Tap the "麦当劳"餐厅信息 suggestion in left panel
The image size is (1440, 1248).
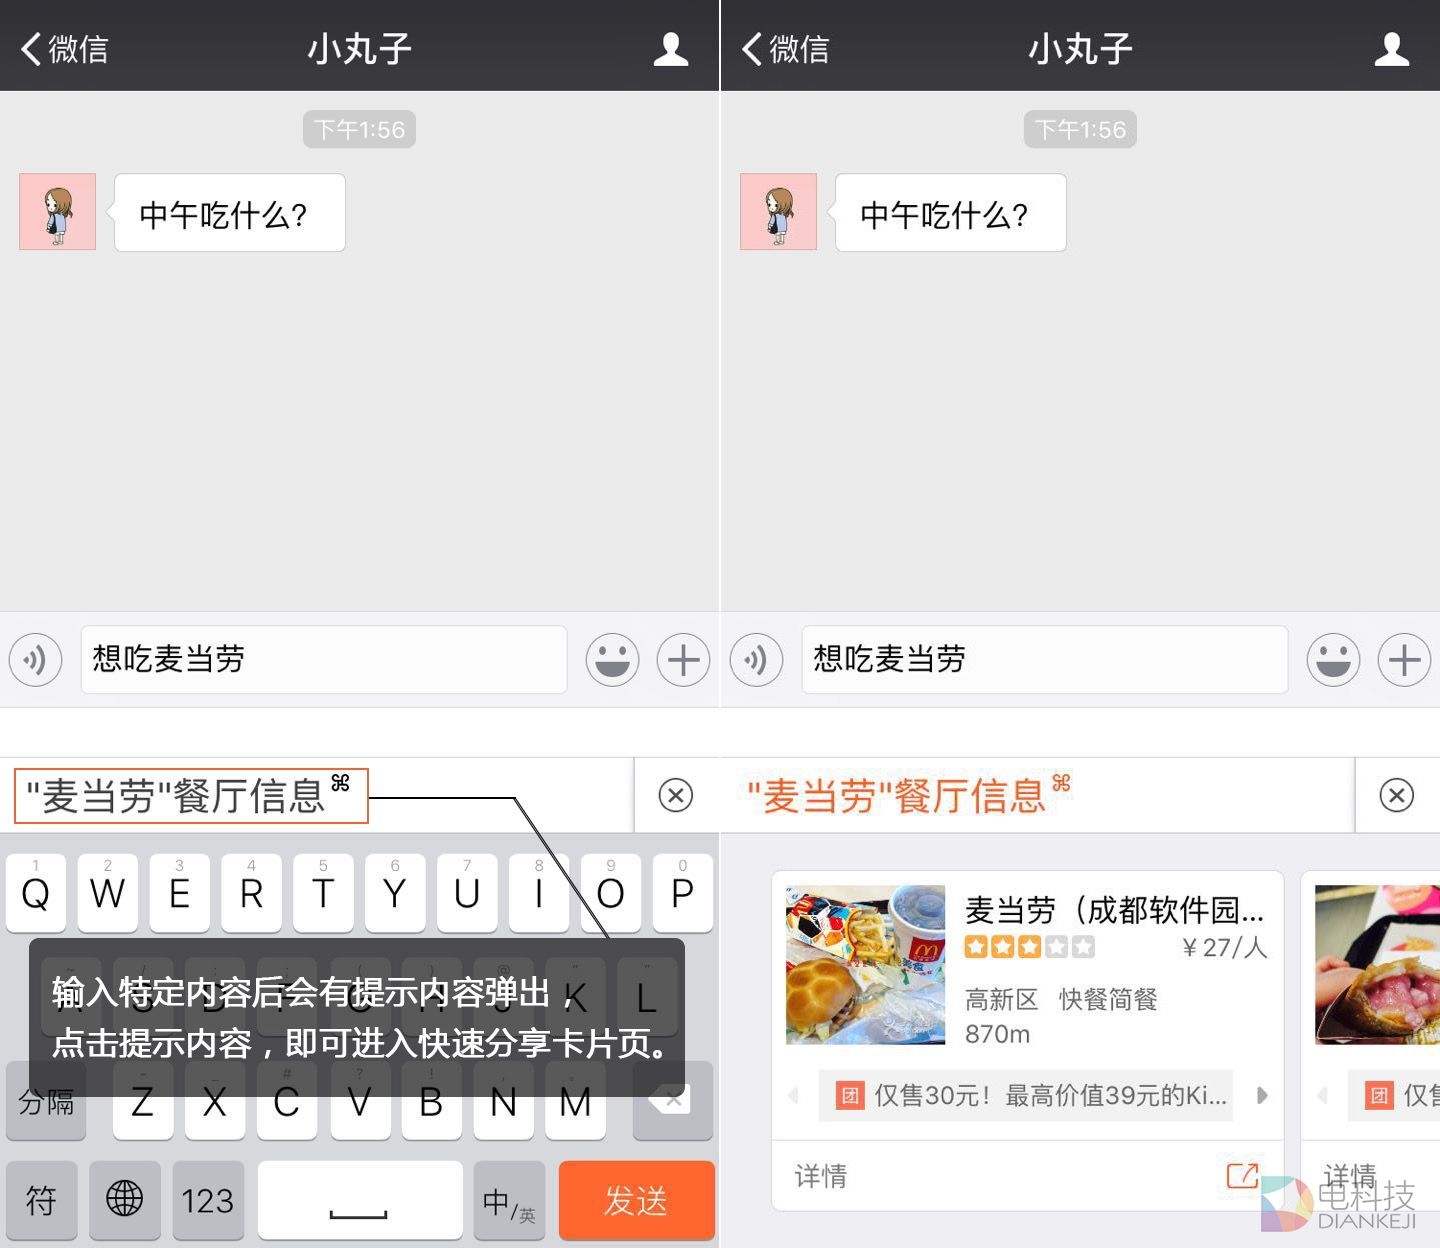pos(190,796)
